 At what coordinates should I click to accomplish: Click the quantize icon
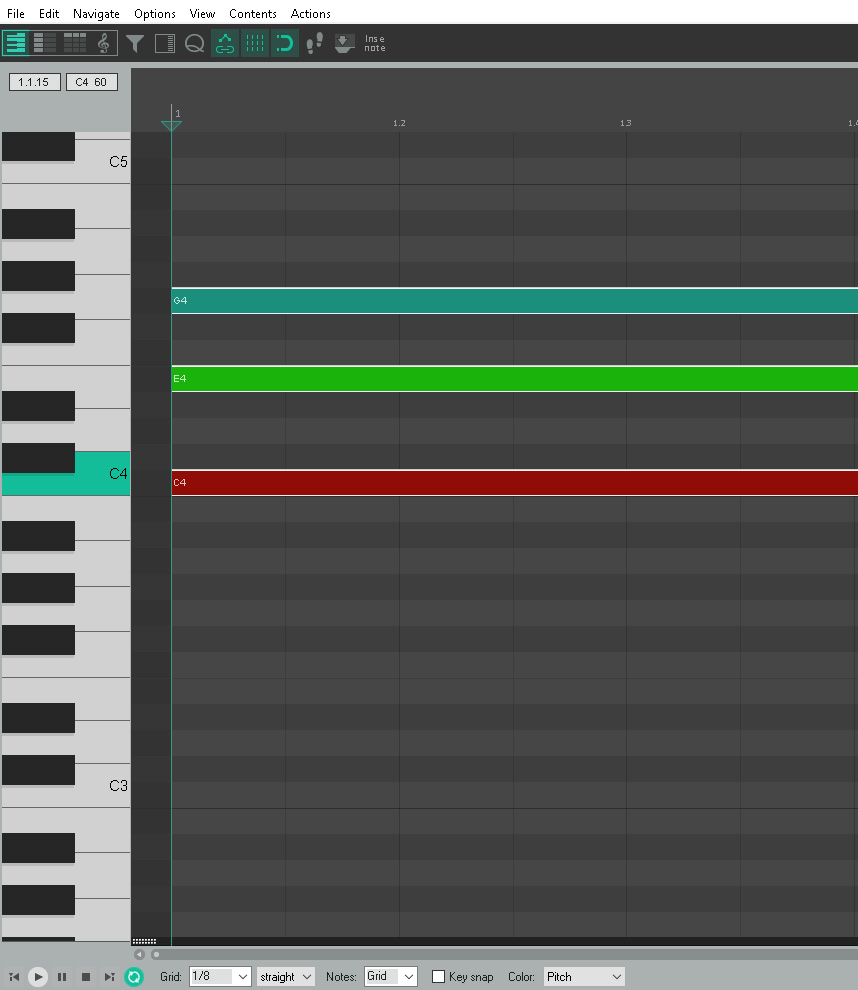[195, 43]
